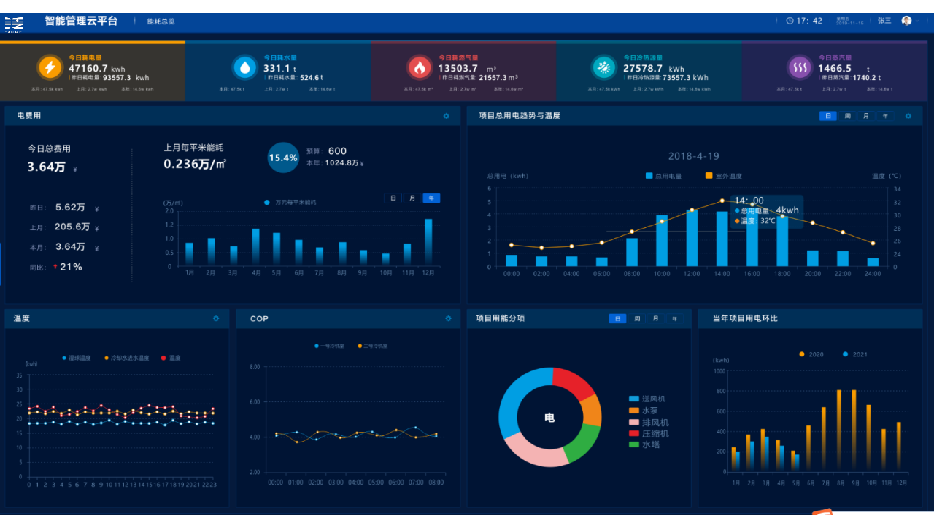Open settings gear in 项目总用电趋势与温度 panel
This screenshot has height=516, width=935.
pos(908,116)
